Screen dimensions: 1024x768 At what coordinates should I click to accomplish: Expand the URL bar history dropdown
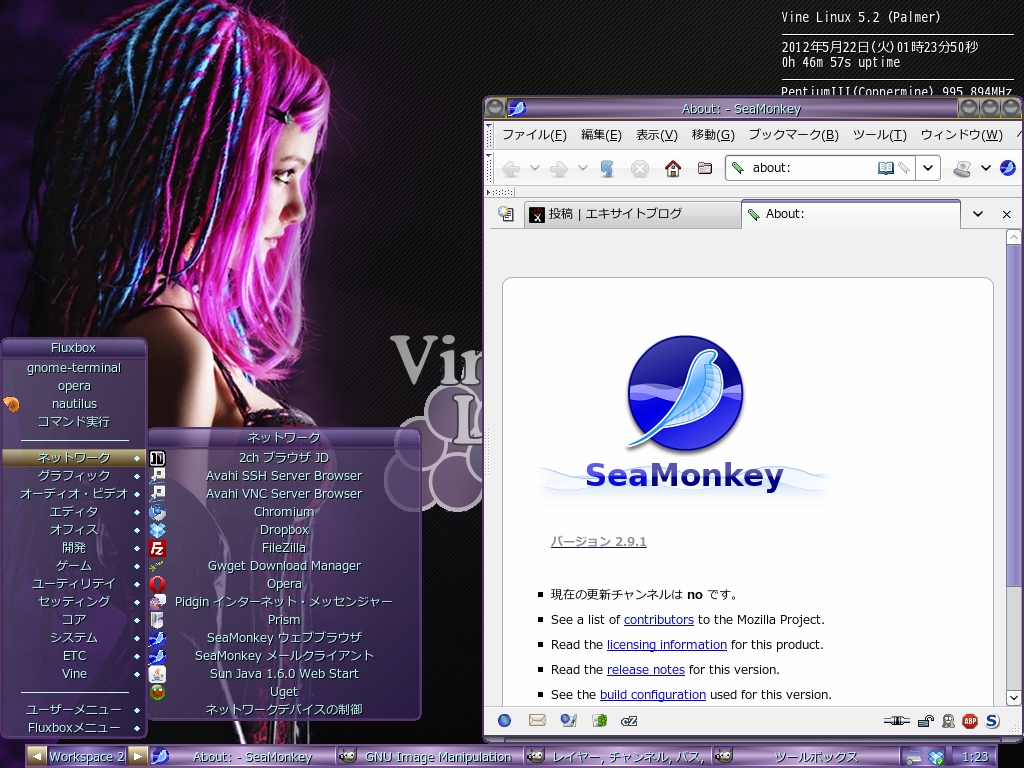[x=927, y=168]
